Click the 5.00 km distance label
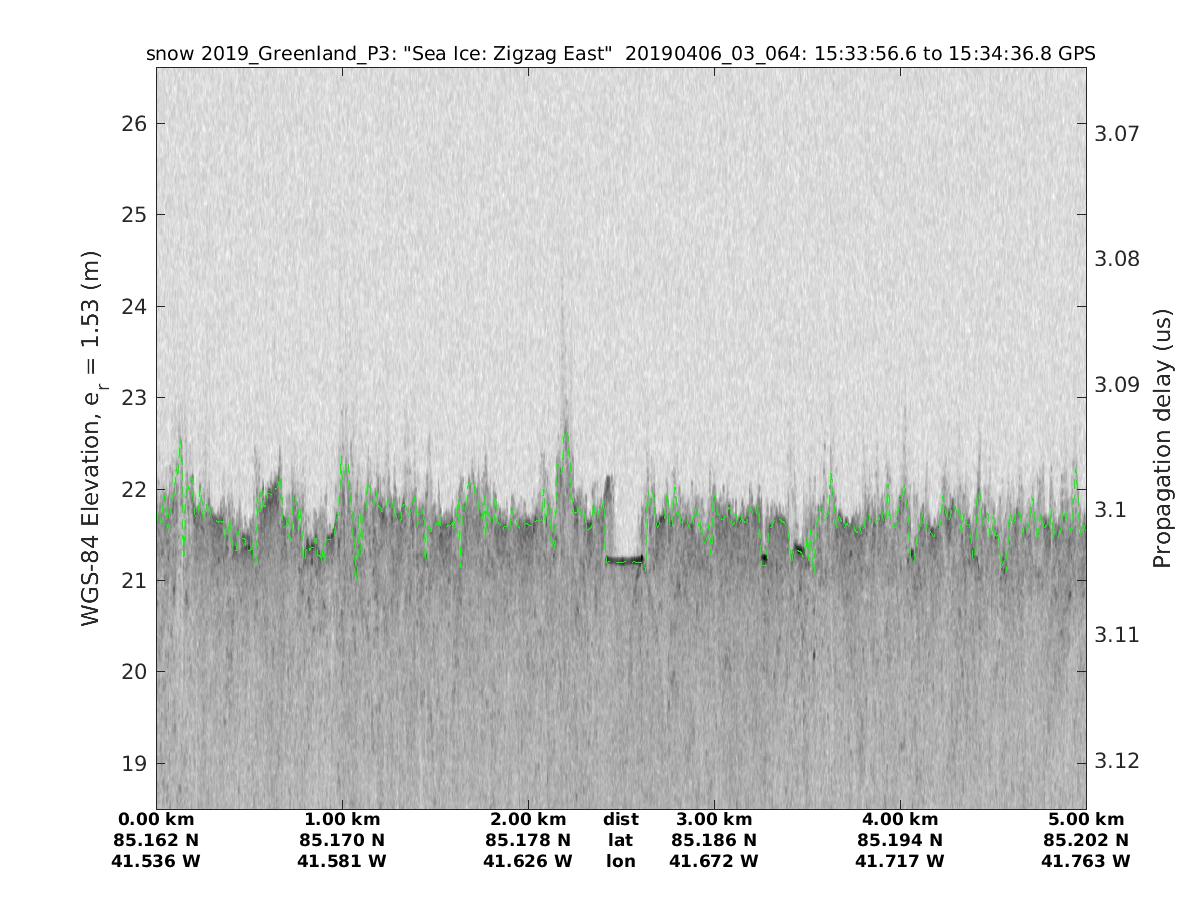This screenshot has width=1200, height=900. (1085, 819)
